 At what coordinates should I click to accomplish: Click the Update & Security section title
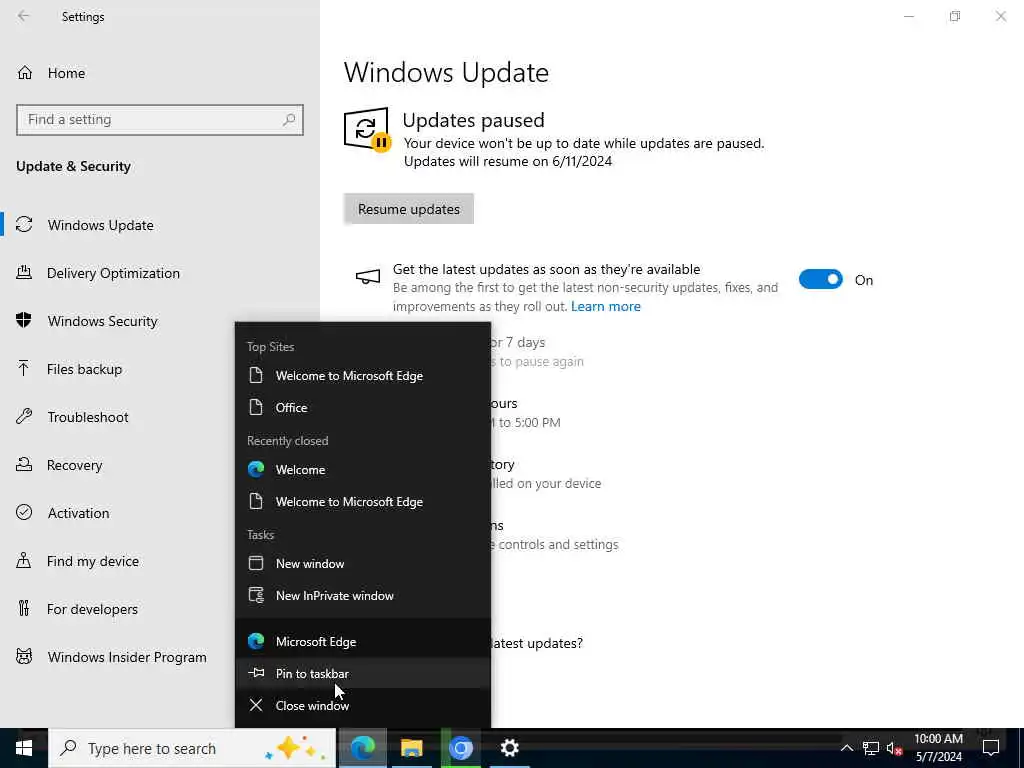pyautogui.click(x=73, y=167)
